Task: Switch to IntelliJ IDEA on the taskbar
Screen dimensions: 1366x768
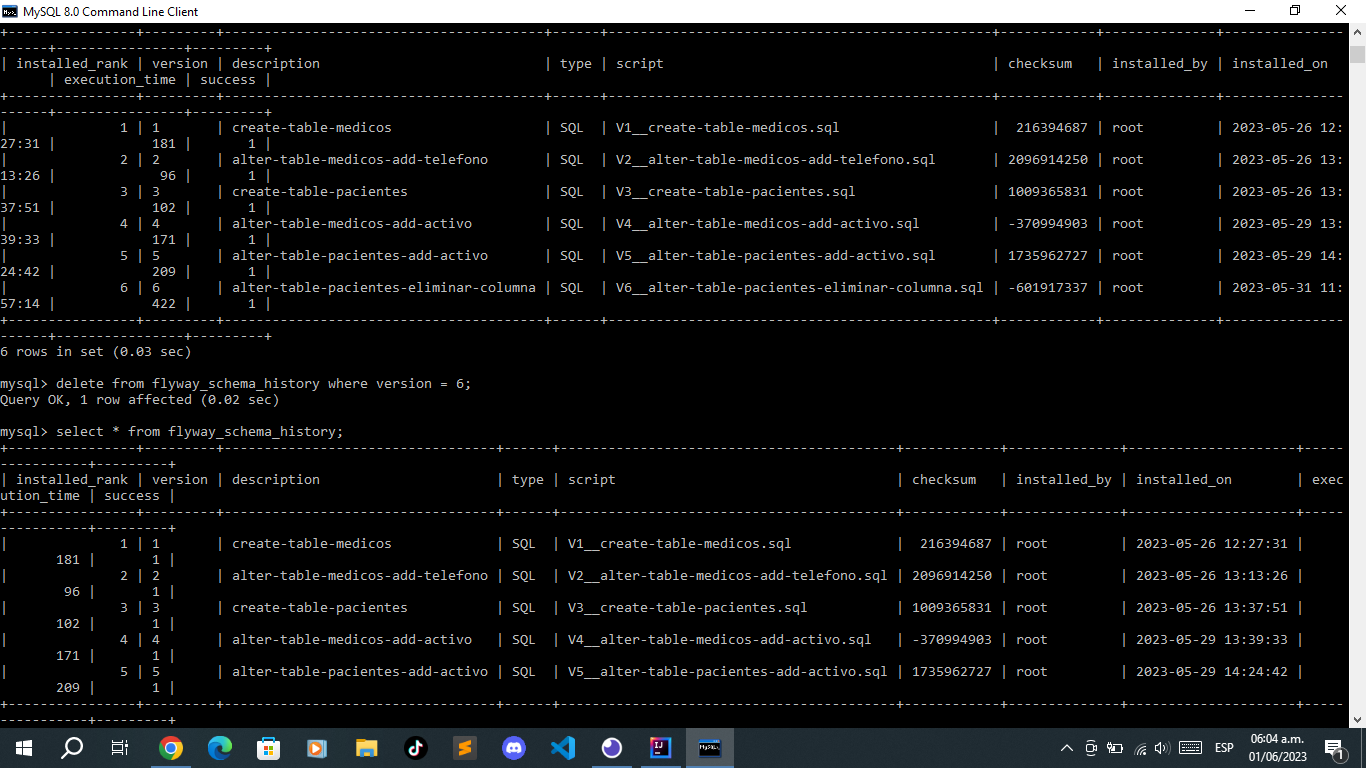Action: coord(661,747)
